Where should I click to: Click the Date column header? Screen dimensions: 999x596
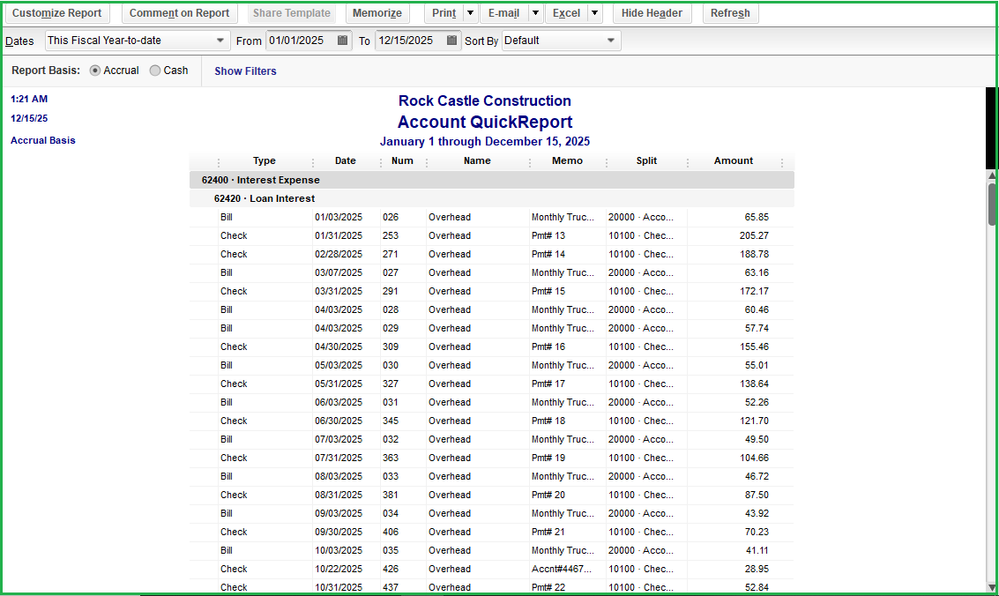[345, 161]
